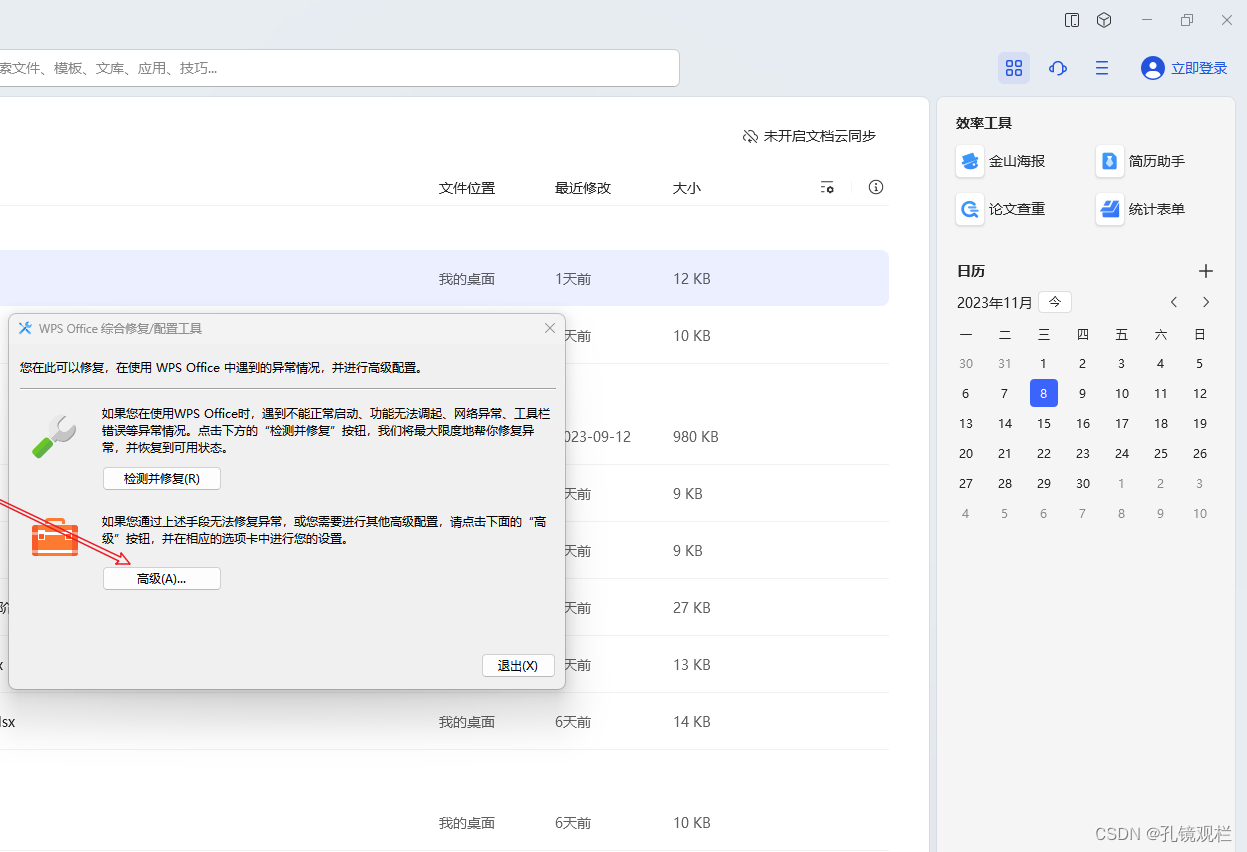Open the customer service headset icon
The image size is (1247, 852).
coord(1058,68)
